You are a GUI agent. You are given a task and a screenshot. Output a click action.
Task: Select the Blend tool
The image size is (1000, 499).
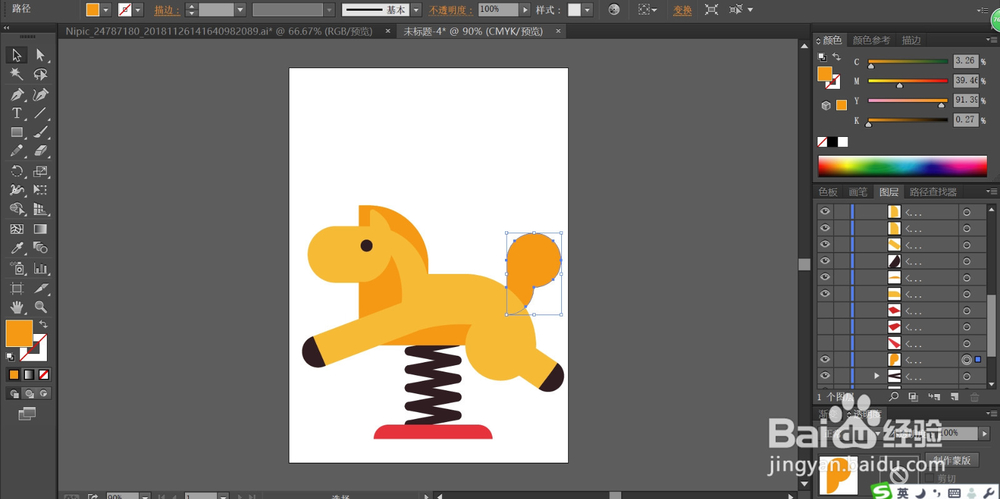coord(40,248)
